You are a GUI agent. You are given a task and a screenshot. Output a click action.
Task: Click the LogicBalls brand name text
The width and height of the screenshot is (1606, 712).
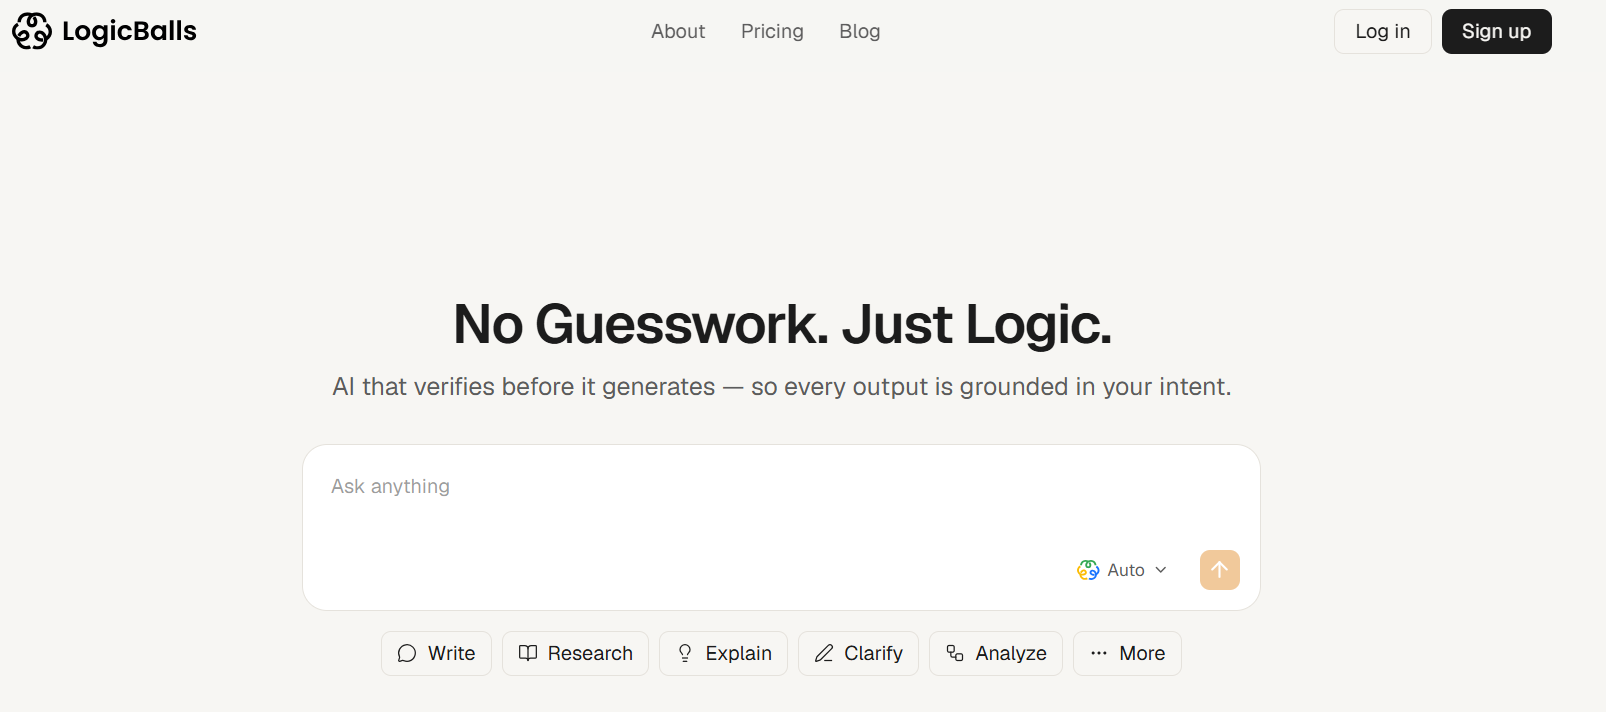click(129, 32)
